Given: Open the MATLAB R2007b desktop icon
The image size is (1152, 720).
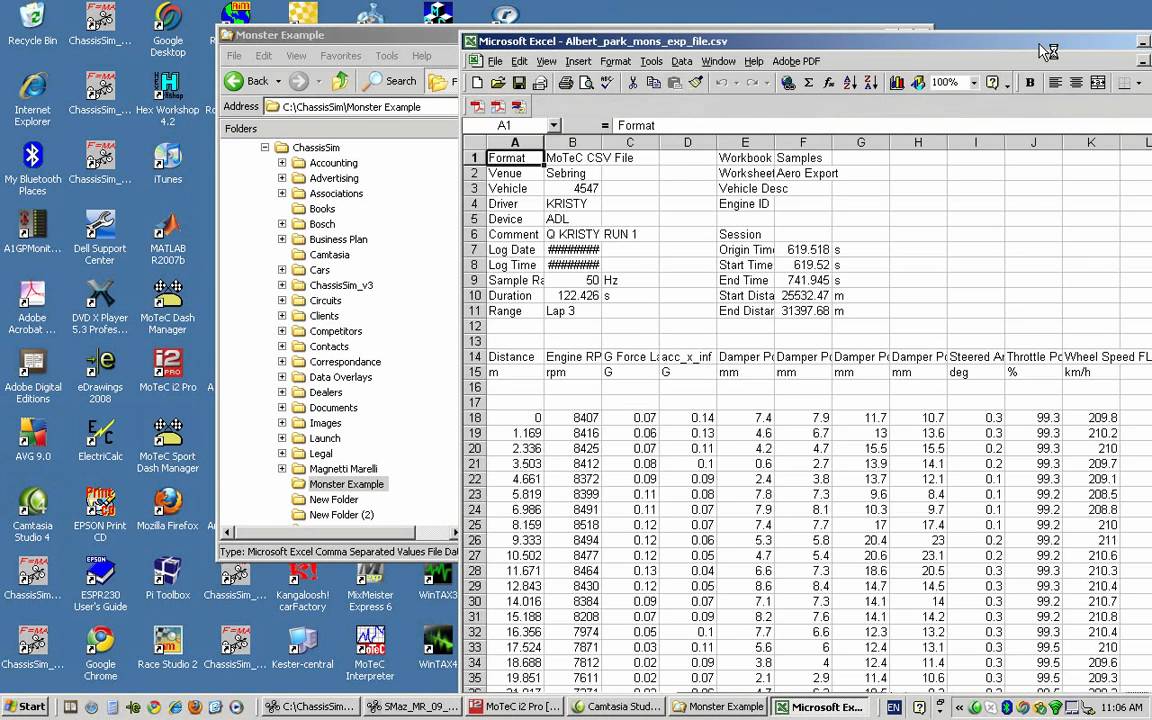Looking at the screenshot, I should 168,240.
